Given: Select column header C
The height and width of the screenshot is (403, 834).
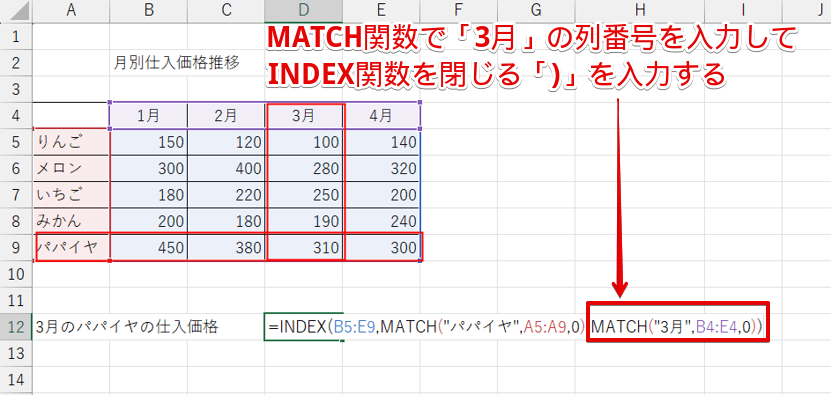Looking at the screenshot, I should point(226,11).
